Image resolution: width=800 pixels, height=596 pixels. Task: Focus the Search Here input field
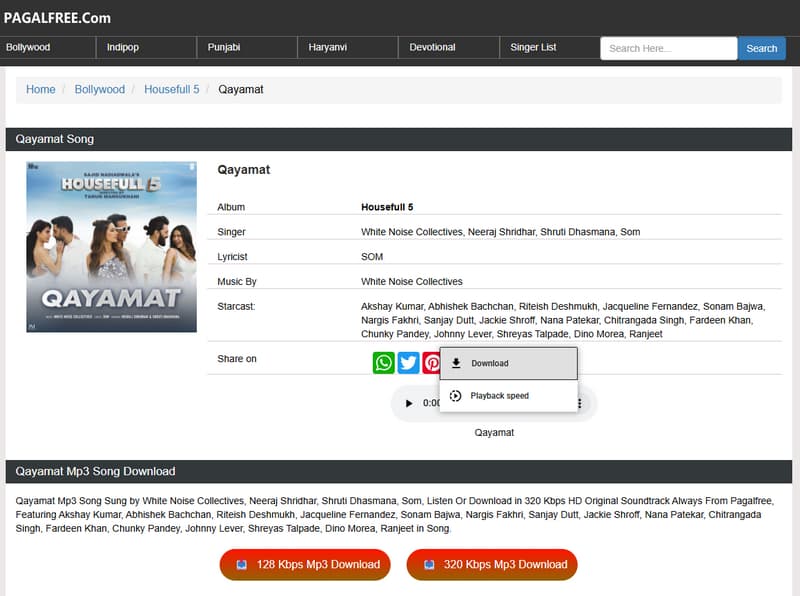[668, 48]
